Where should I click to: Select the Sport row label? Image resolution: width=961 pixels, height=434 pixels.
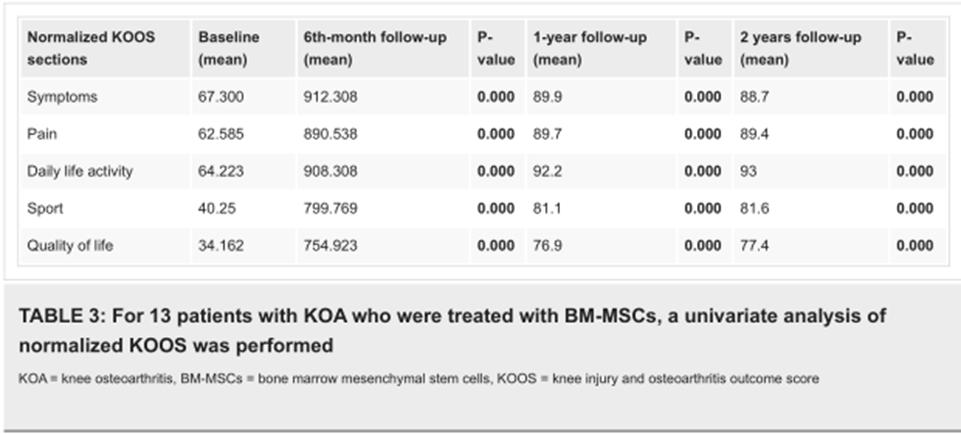(x=45, y=208)
